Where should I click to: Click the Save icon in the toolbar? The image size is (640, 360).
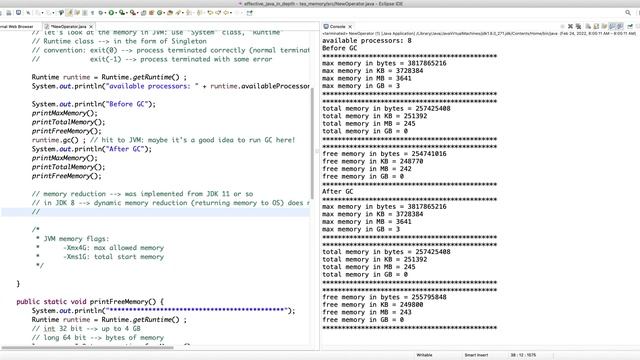pyautogui.click(x=9, y=13)
